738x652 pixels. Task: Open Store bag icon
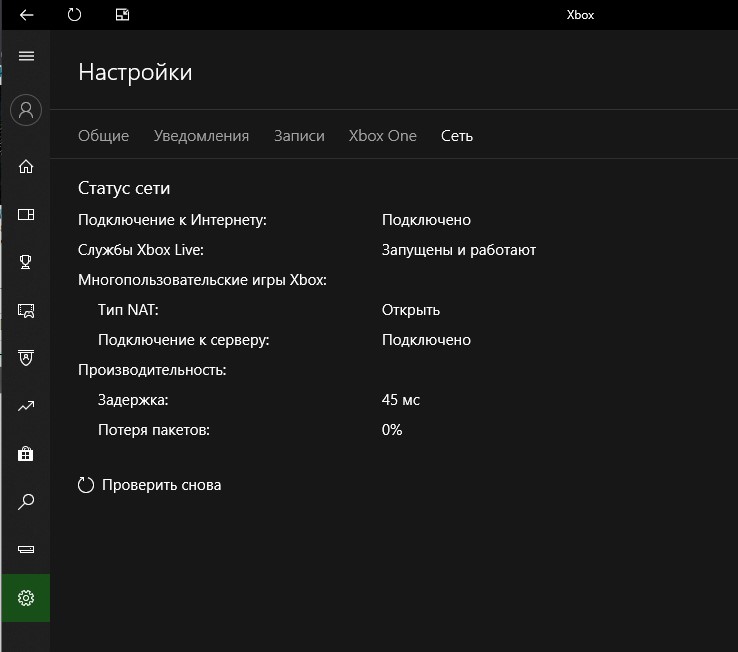(x=26, y=454)
